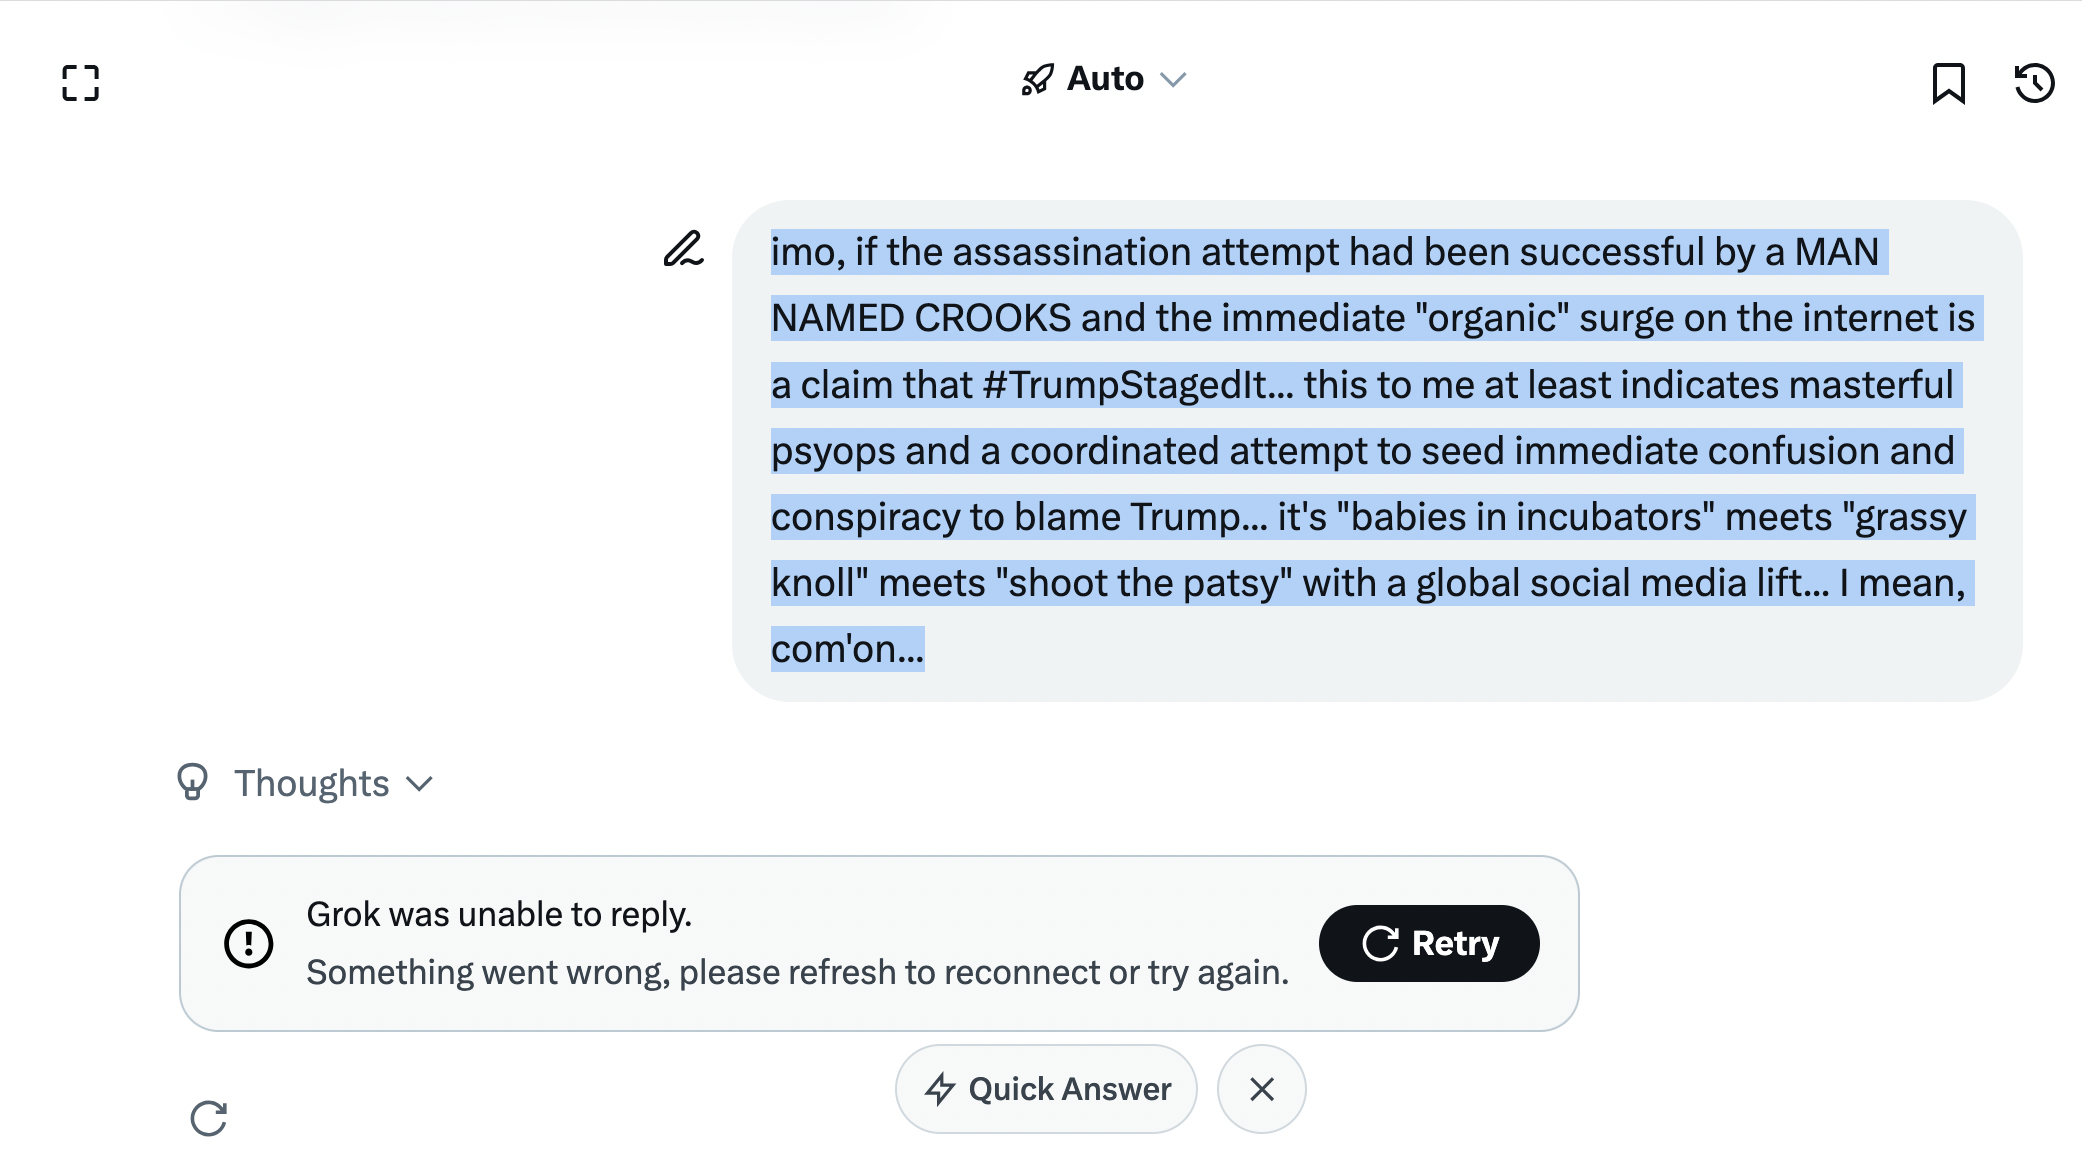Open the chat history clock icon

coord(2034,83)
